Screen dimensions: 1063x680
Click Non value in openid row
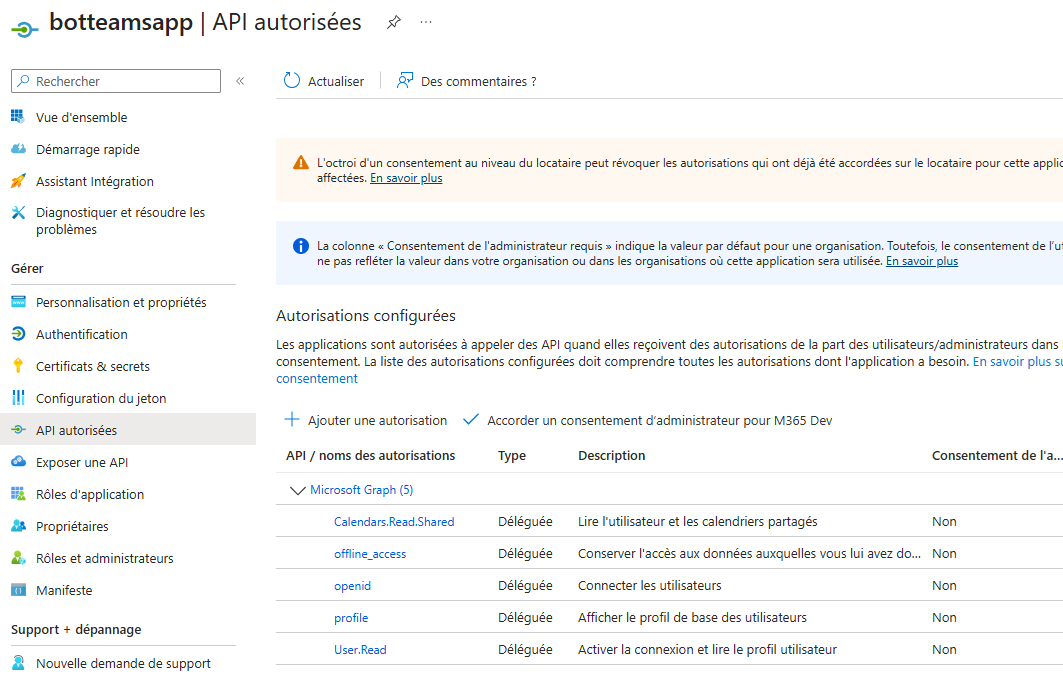click(x=944, y=585)
